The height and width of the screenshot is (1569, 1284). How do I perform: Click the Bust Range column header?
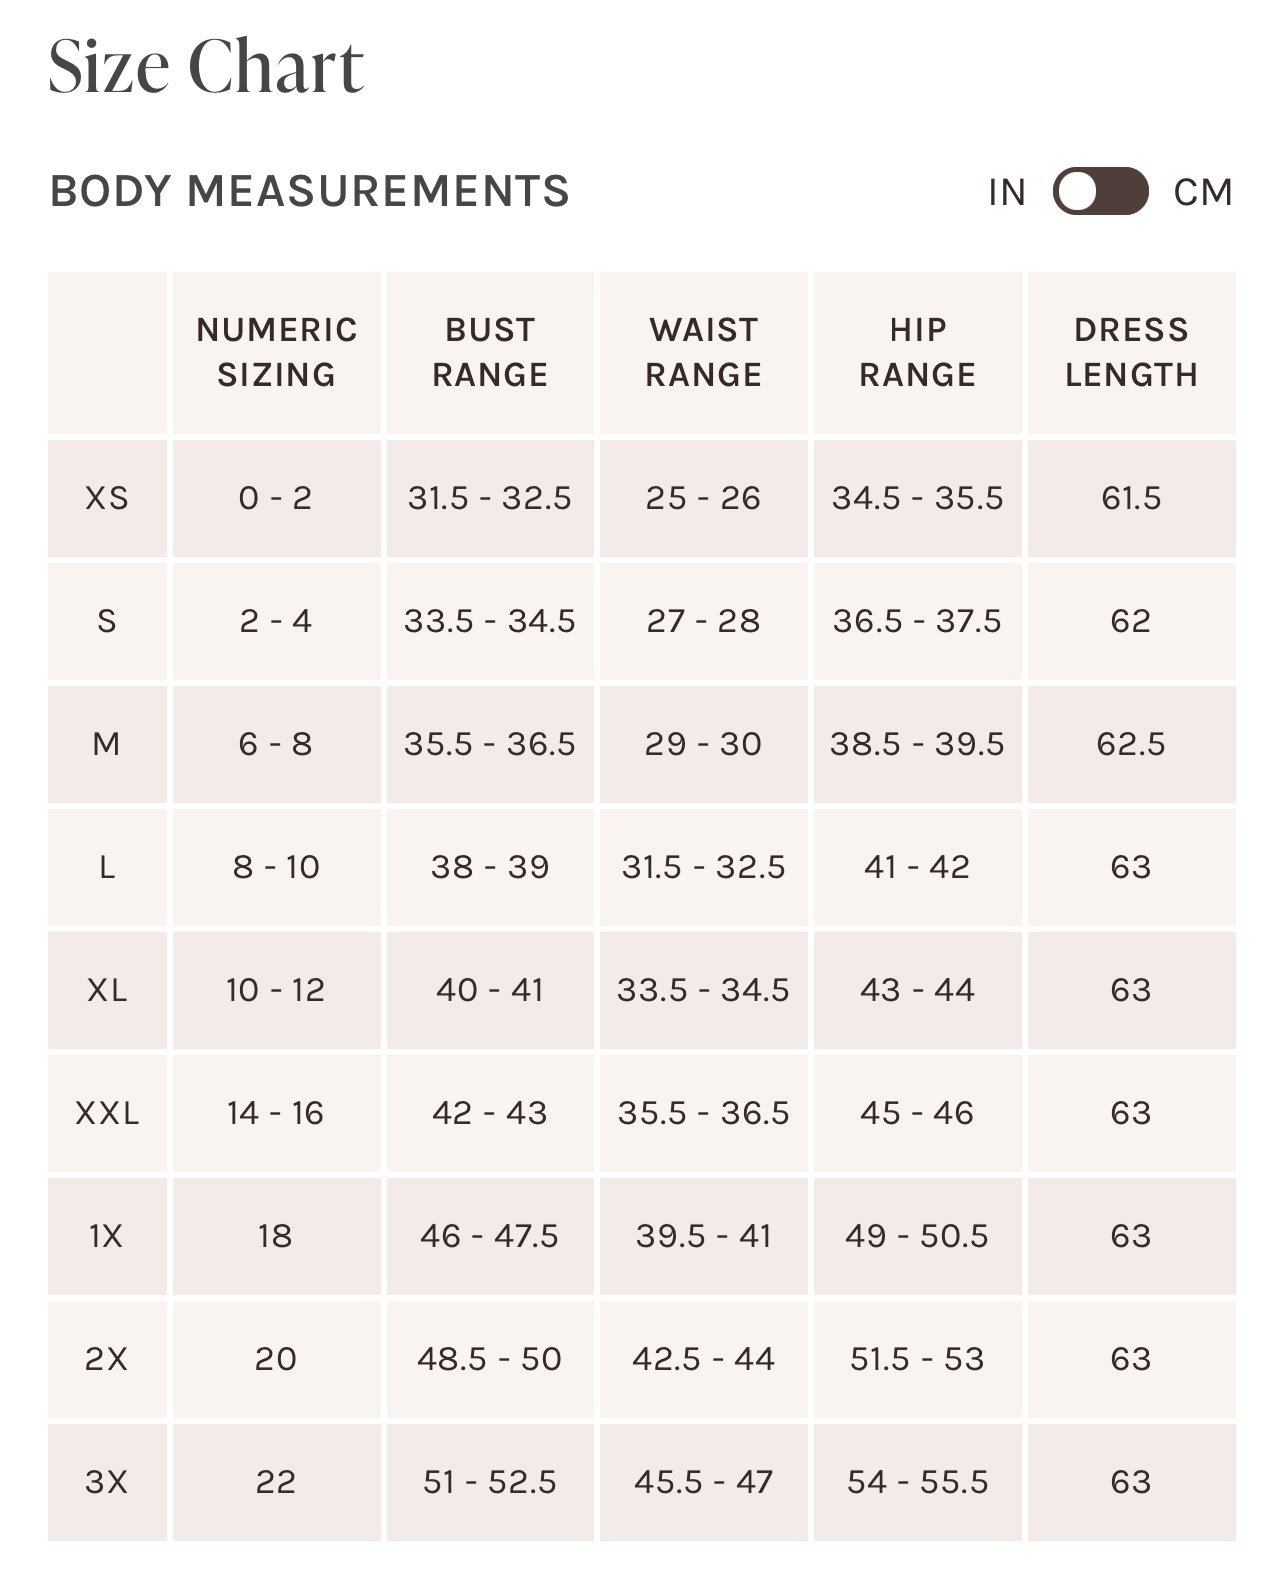pos(490,352)
